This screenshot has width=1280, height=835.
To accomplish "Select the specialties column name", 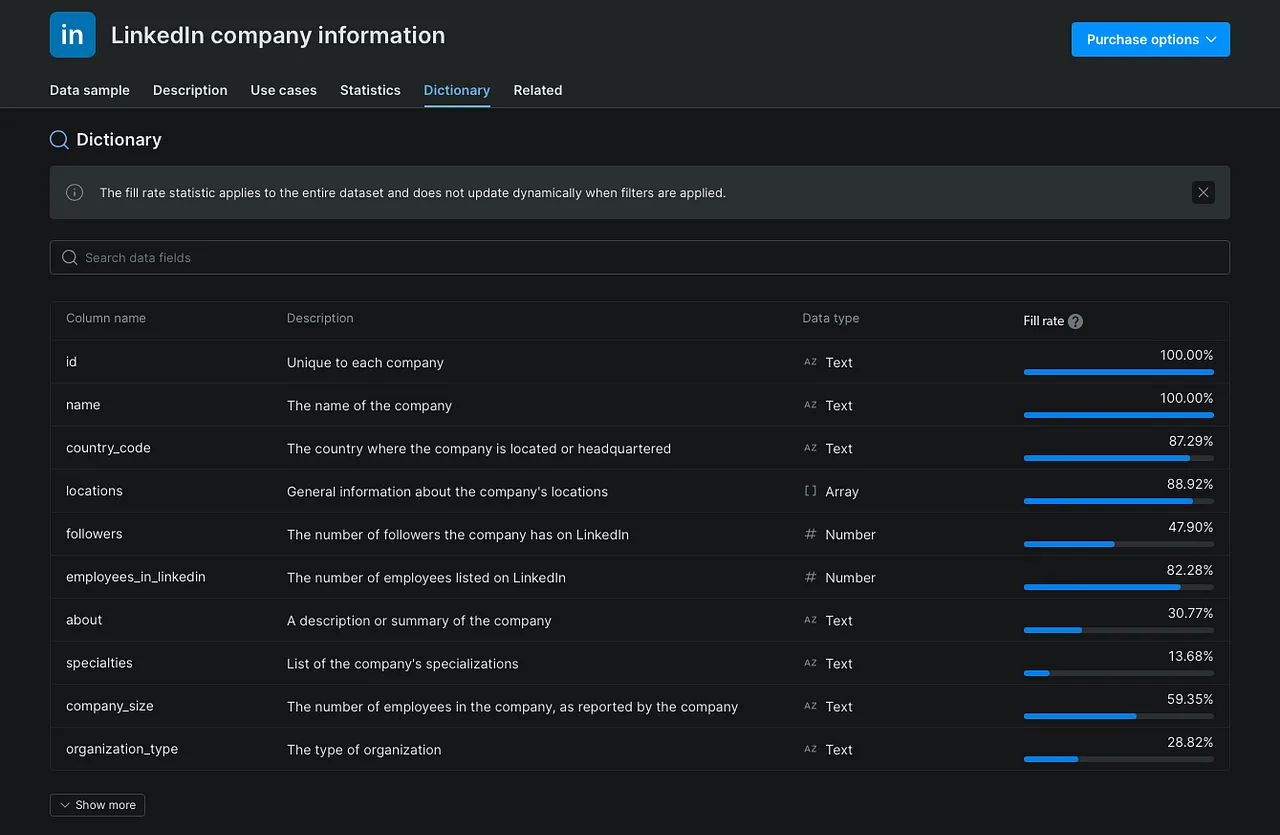I will point(99,663).
